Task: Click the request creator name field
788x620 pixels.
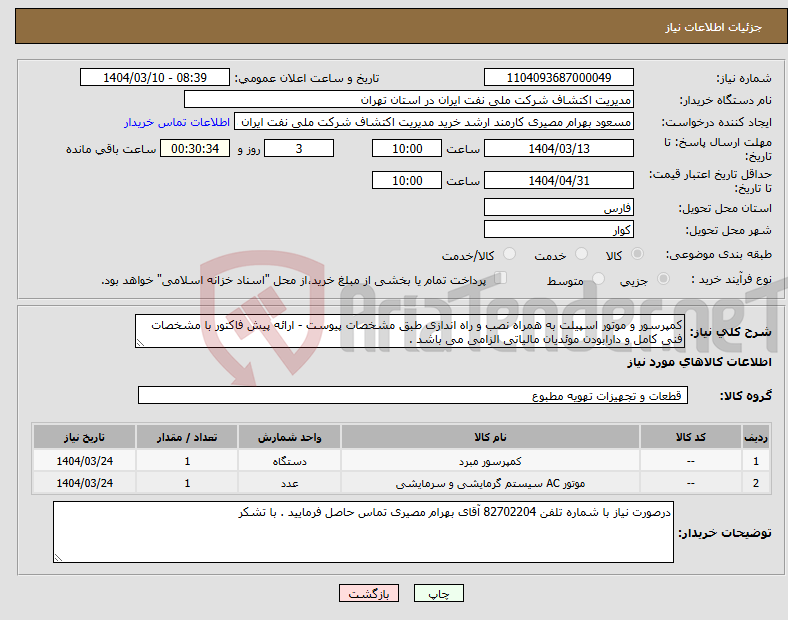Action: 434,122
